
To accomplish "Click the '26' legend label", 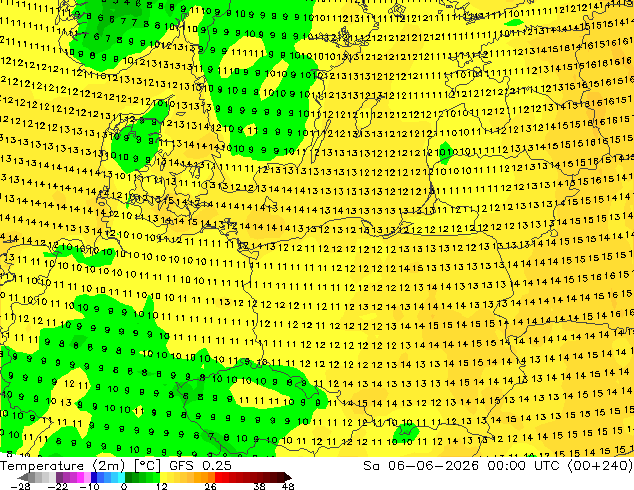I will pyautogui.click(x=210, y=486).
